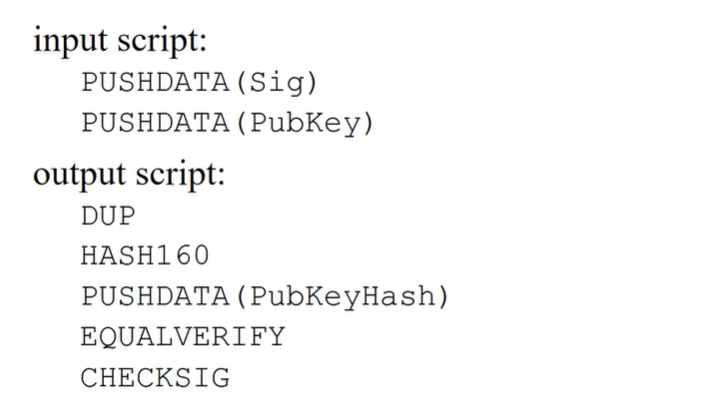The width and height of the screenshot is (726, 416).
Task: Click the 'output script:' heading
Action: coord(130,173)
